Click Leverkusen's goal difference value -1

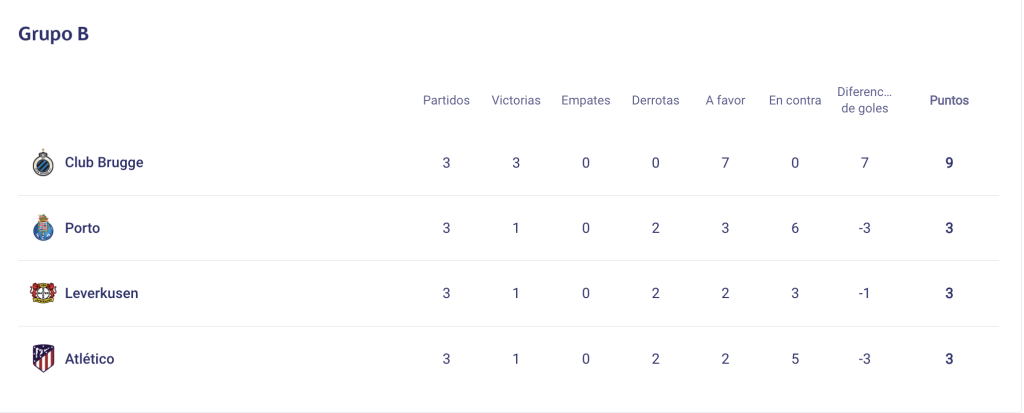click(x=865, y=293)
